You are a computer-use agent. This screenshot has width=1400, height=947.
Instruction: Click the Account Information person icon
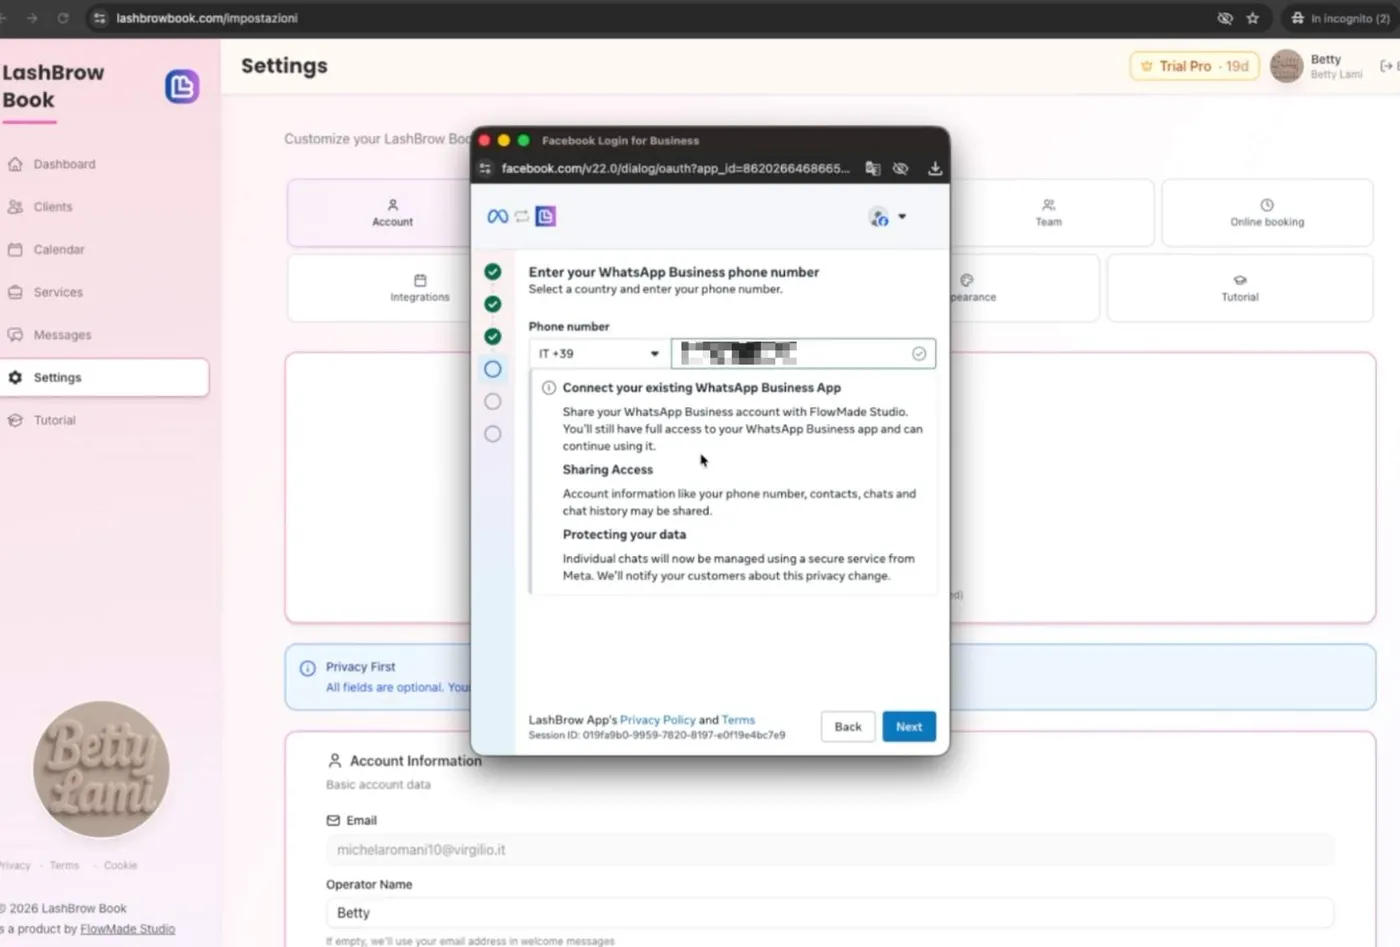point(335,761)
